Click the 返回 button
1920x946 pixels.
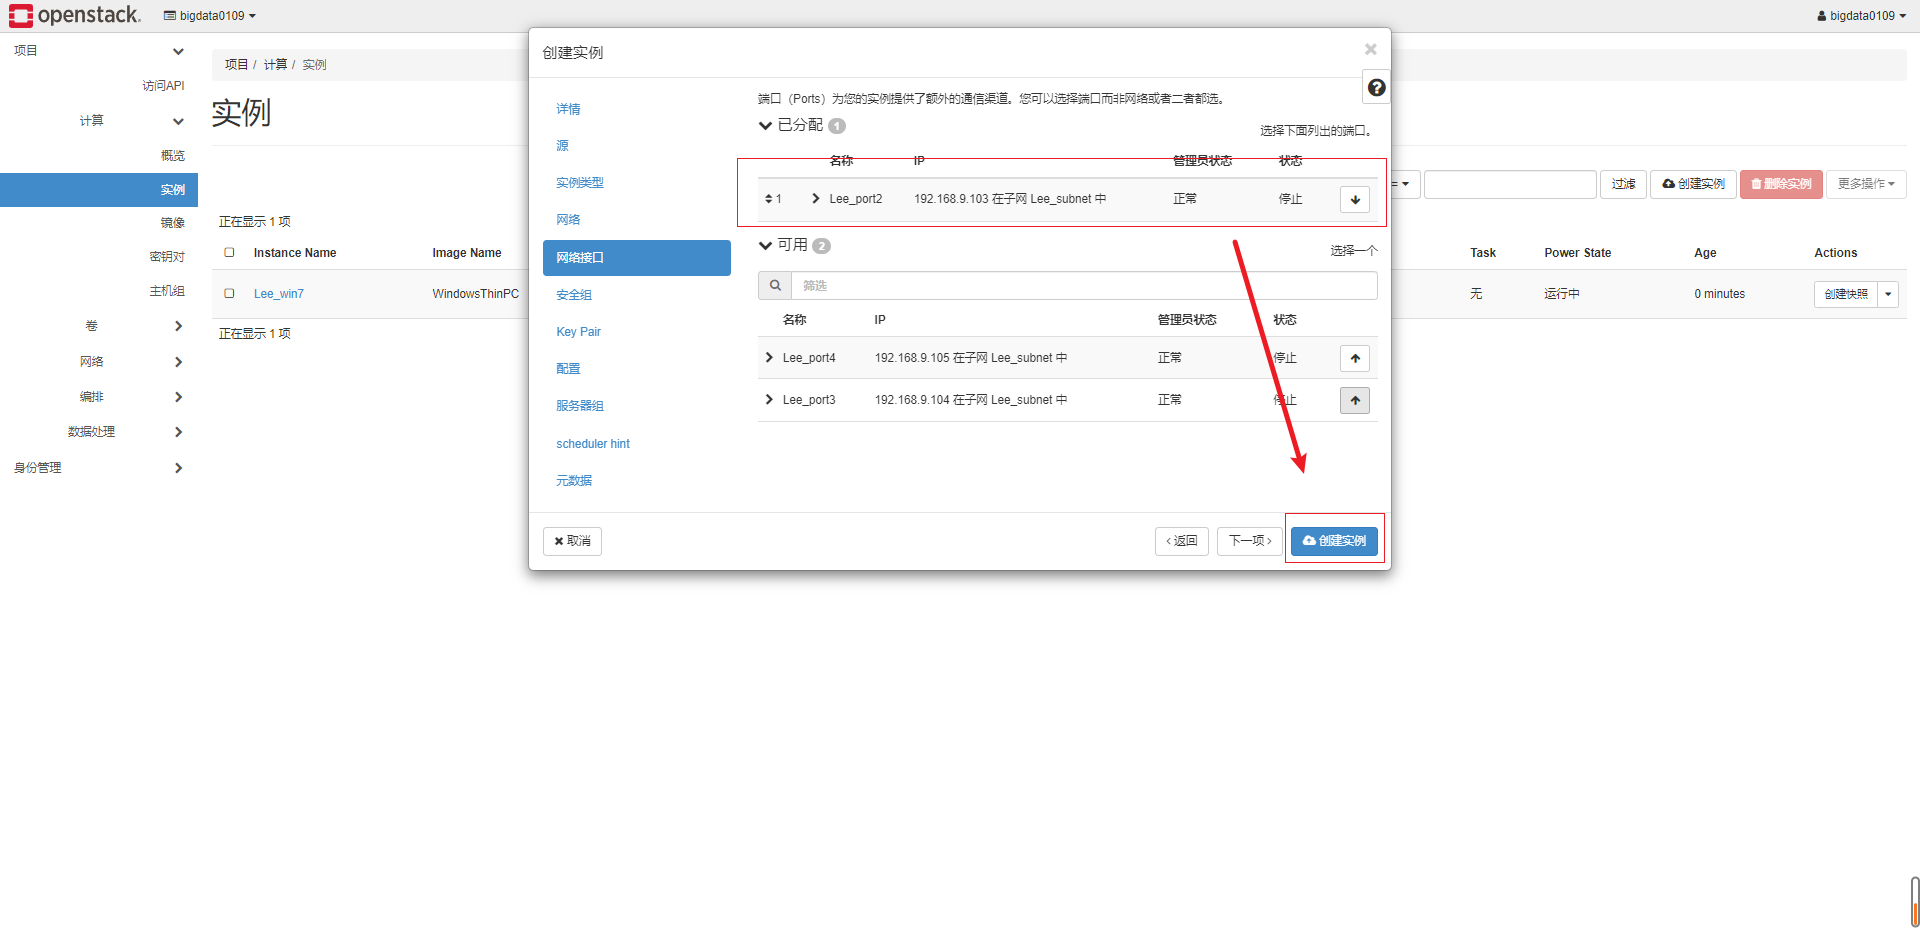pos(1181,541)
